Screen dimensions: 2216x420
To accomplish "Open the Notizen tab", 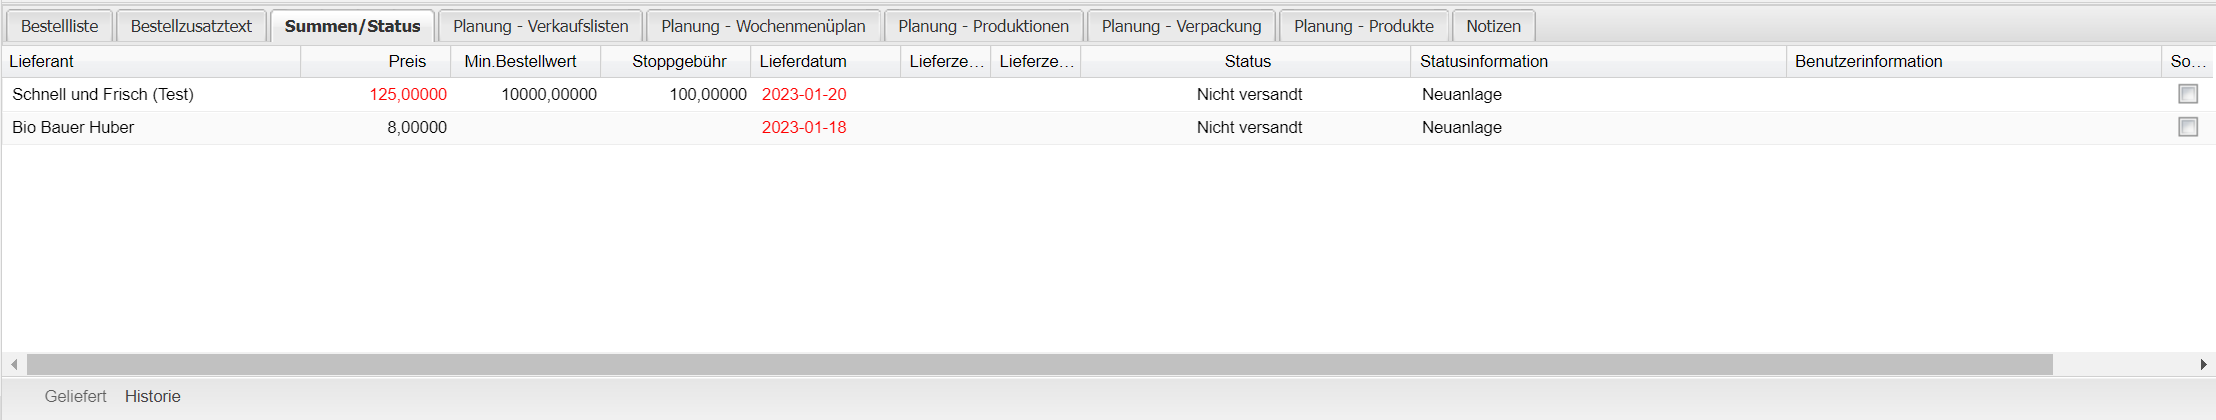I will 1493,26.
